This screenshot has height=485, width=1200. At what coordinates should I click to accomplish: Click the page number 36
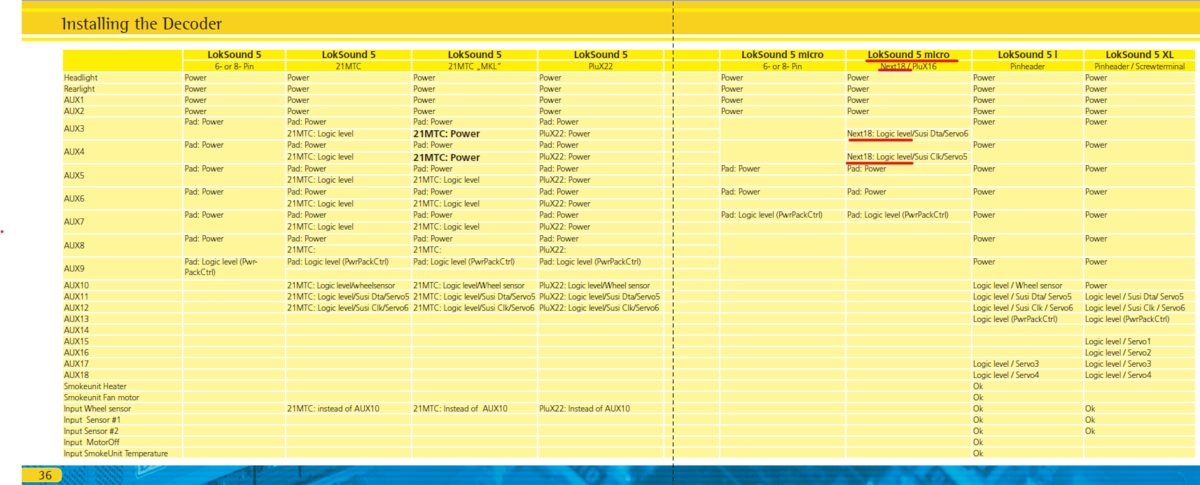[46, 474]
